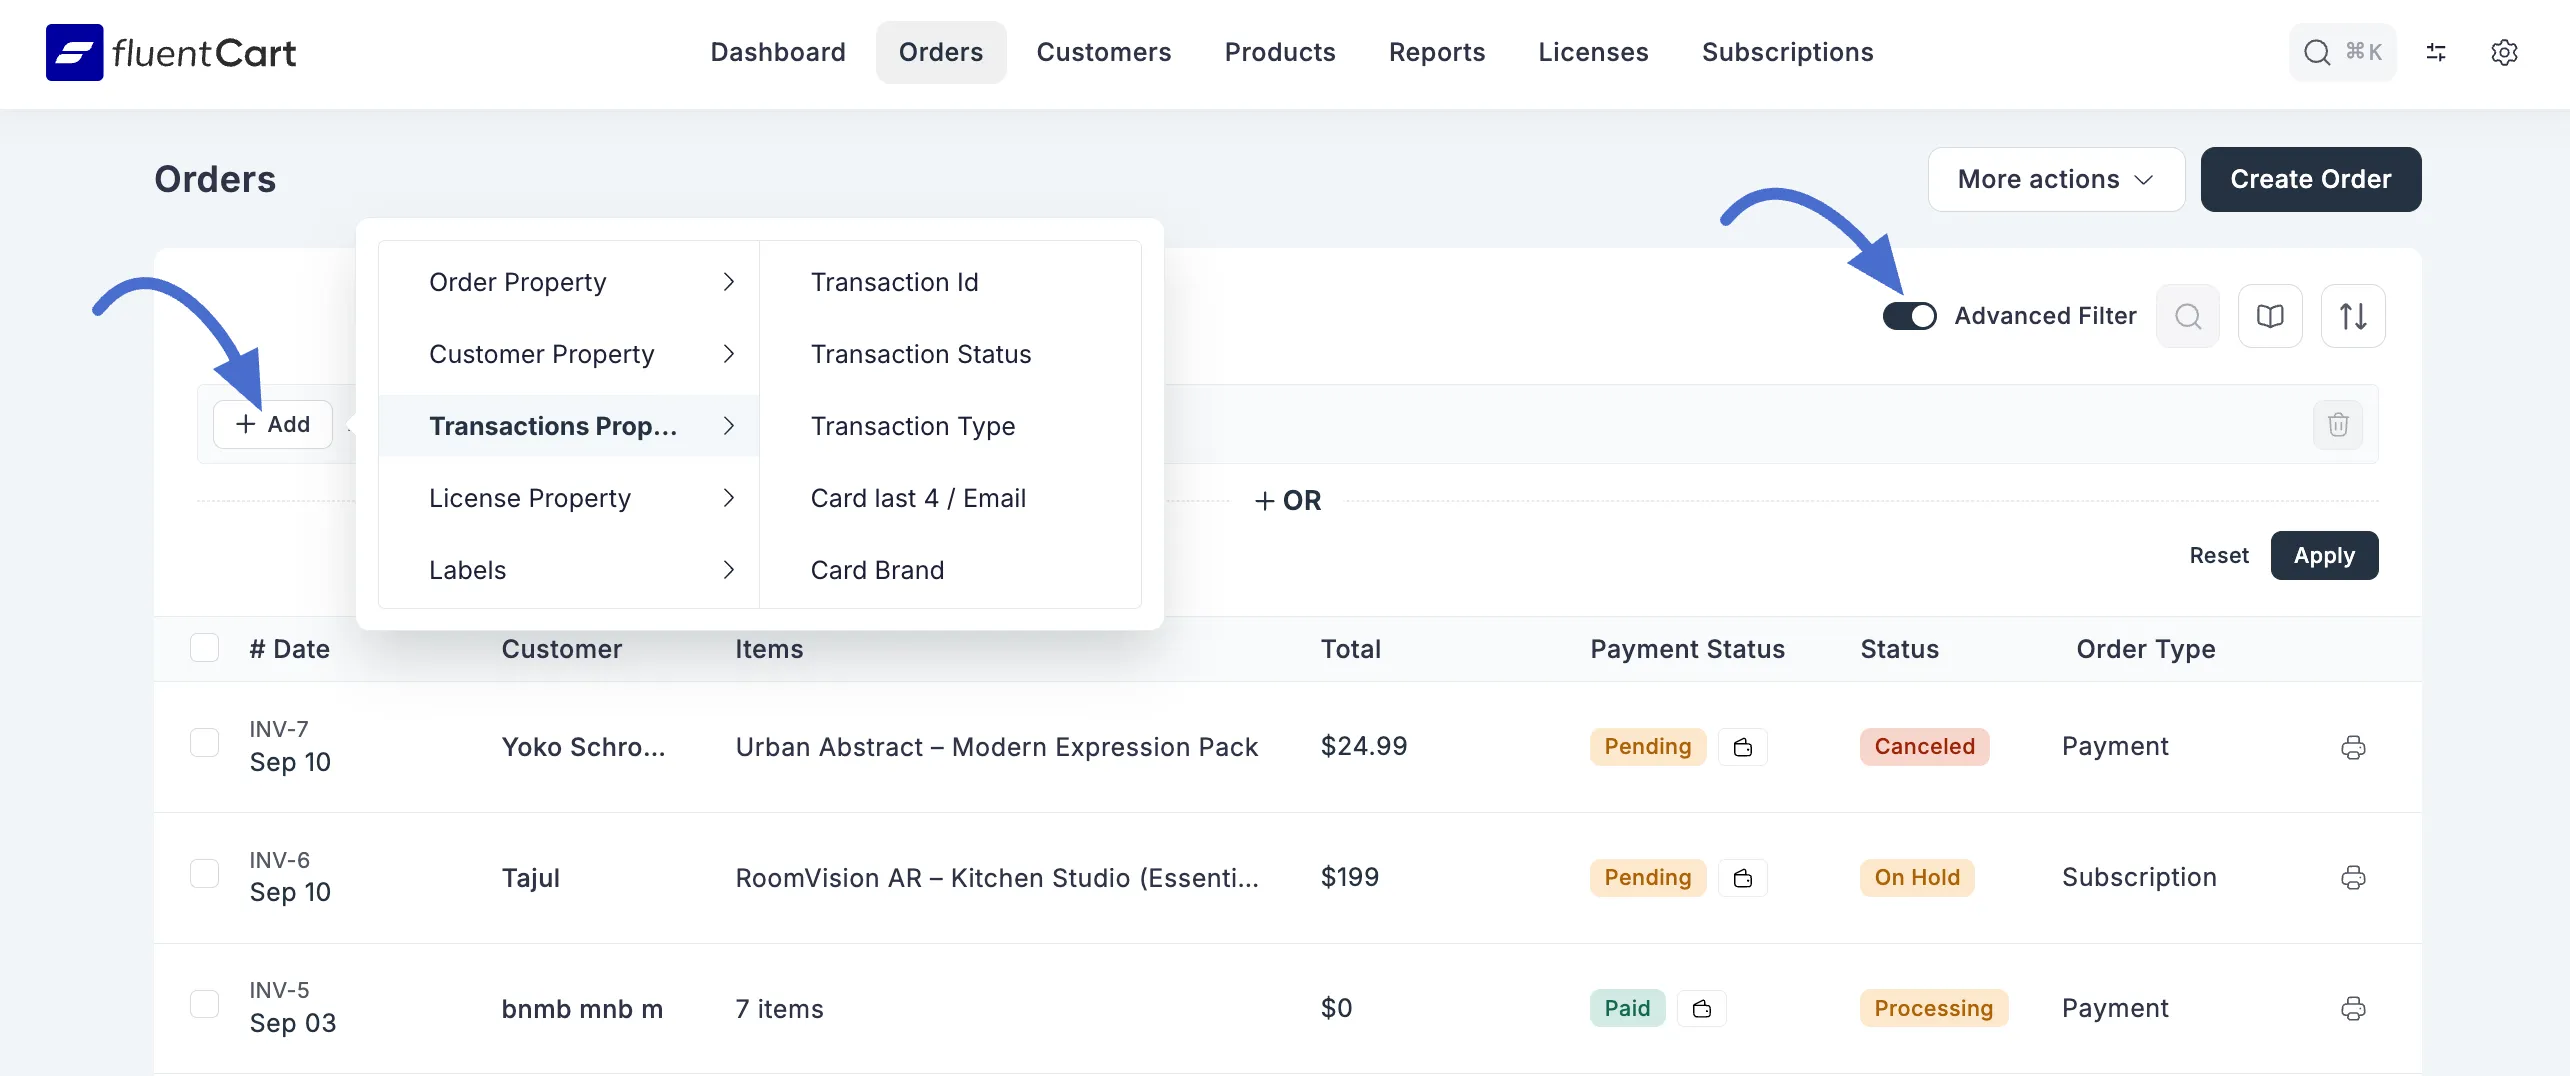2570x1076 pixels.
Task: Print invoice INV-7 using its printer icon
Action: (x=2353, y=747)
